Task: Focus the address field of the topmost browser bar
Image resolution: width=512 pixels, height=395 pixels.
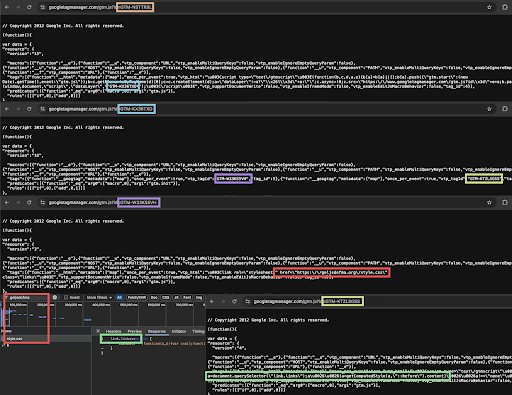Action: coord(267,7)
